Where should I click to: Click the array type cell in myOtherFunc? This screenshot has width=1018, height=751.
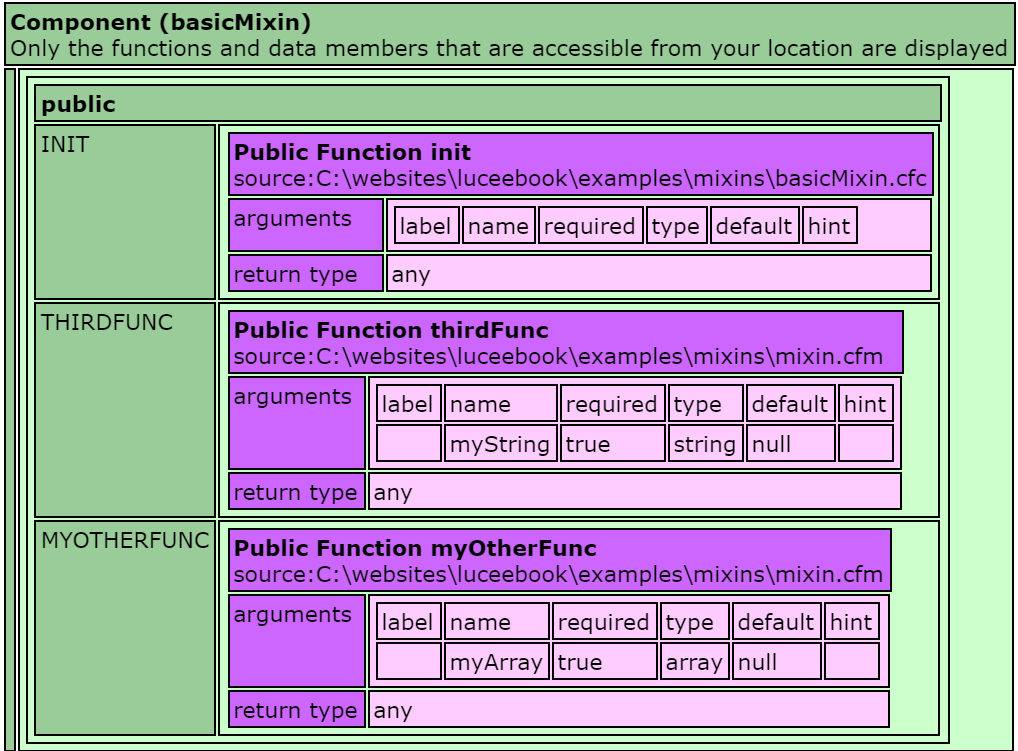pyautogui.click(x=694, y=661)
